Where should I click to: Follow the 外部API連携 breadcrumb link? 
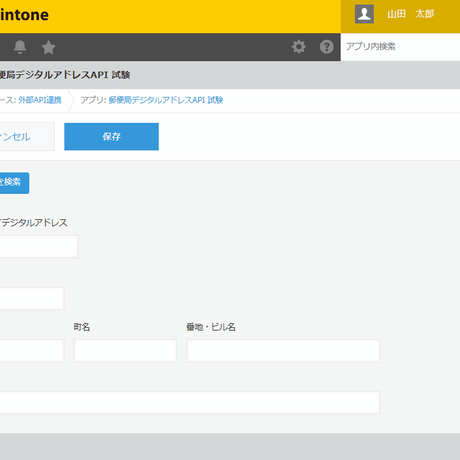40,100
